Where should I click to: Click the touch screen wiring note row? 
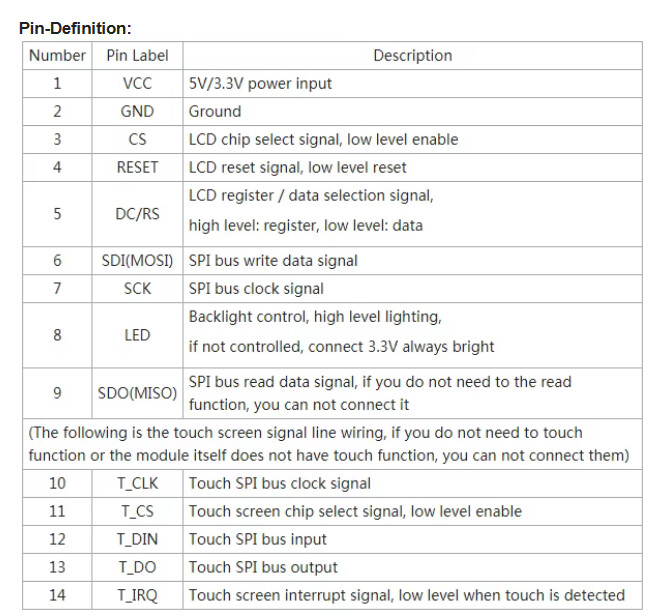click(332, 444)
